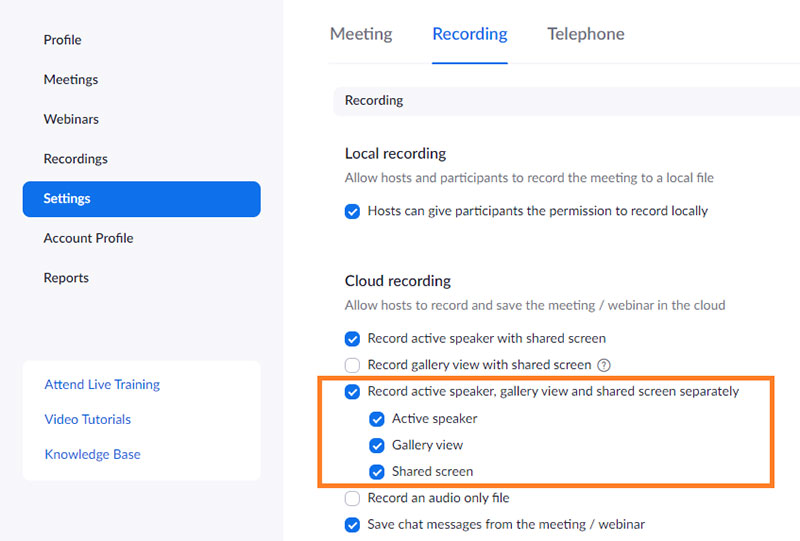Switch to the Meeting tab
800x541 pixels.
[361, 34]
